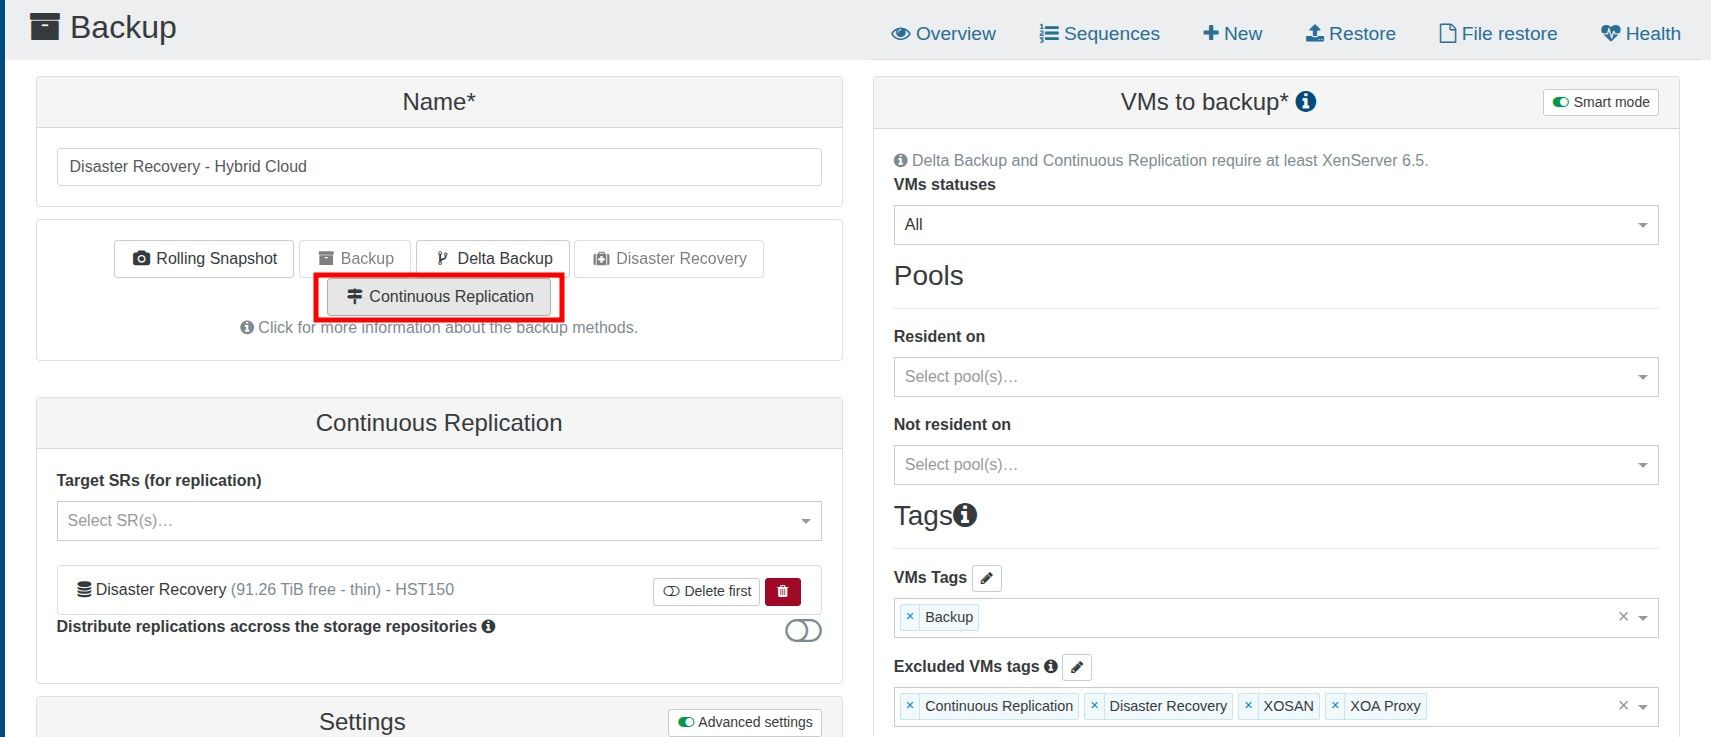The image size is (1711, 737).
Task: Click info icon beside VMs to backup heading
Action: coord(1305,102)
